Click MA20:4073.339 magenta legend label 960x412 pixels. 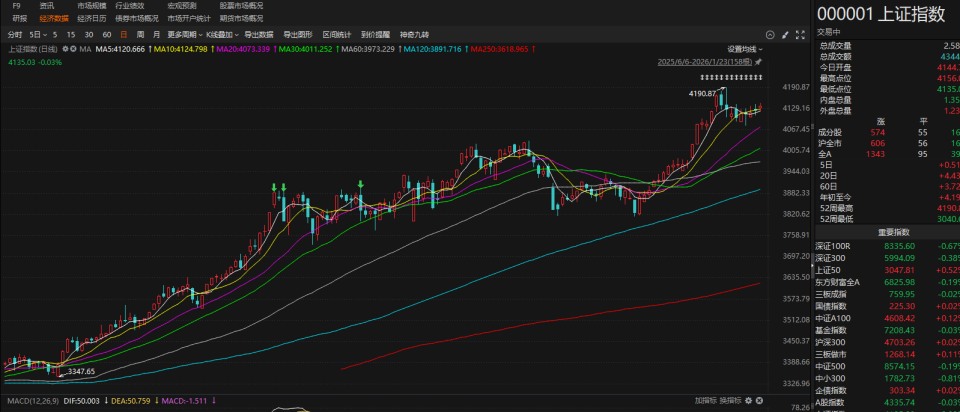point(243,49)
